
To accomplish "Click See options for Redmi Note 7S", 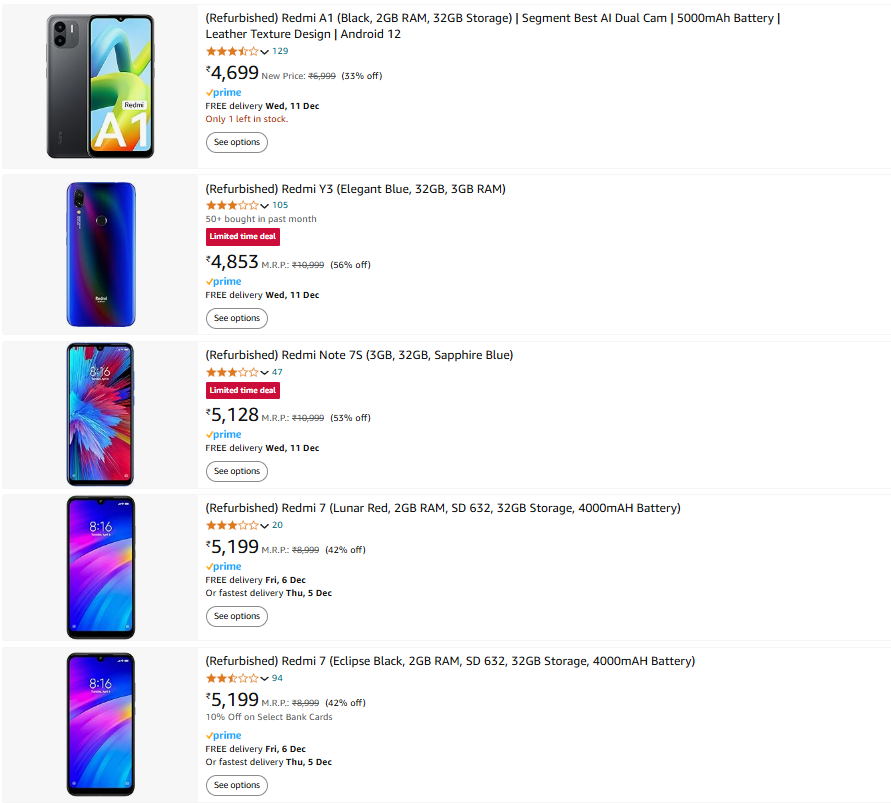I will click(x=236, y=471).
